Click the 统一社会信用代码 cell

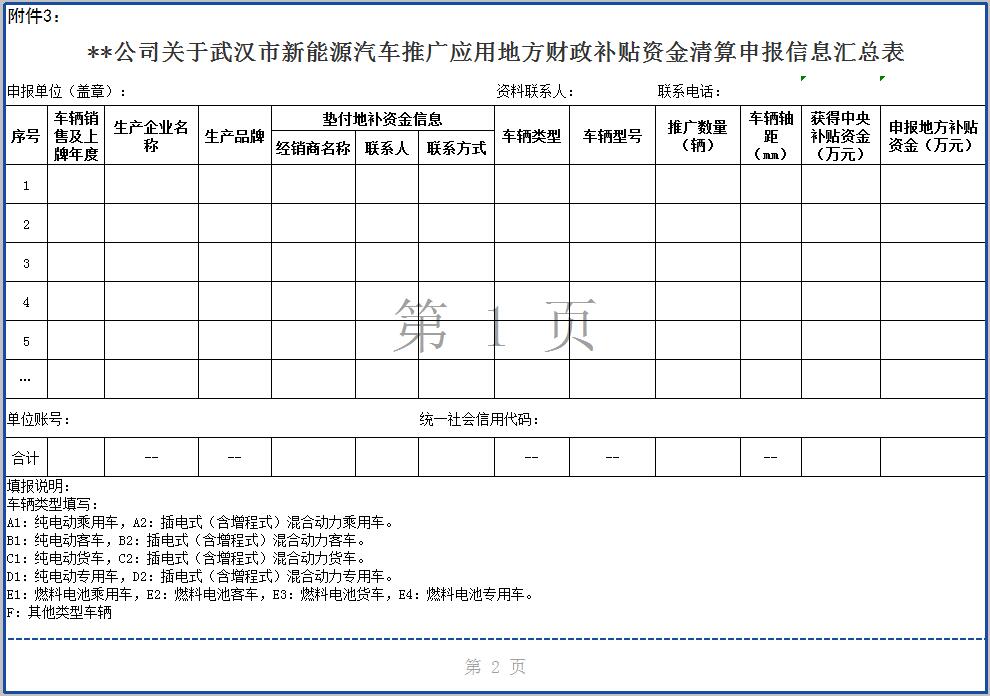479,420
